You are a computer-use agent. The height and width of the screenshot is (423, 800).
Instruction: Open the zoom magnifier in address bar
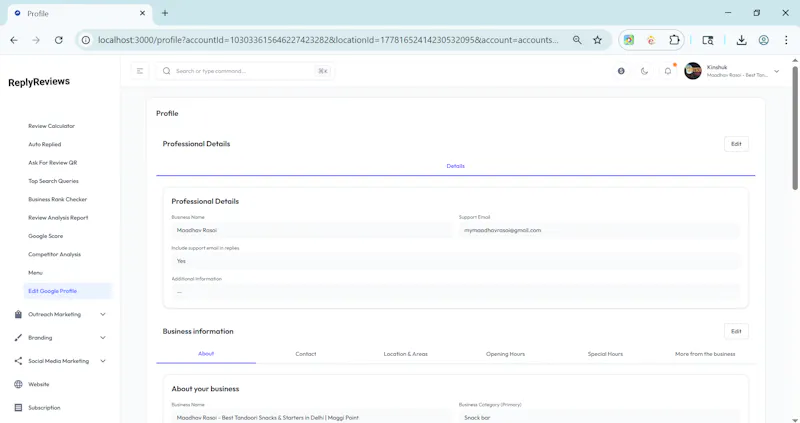(x=577, y=40)
